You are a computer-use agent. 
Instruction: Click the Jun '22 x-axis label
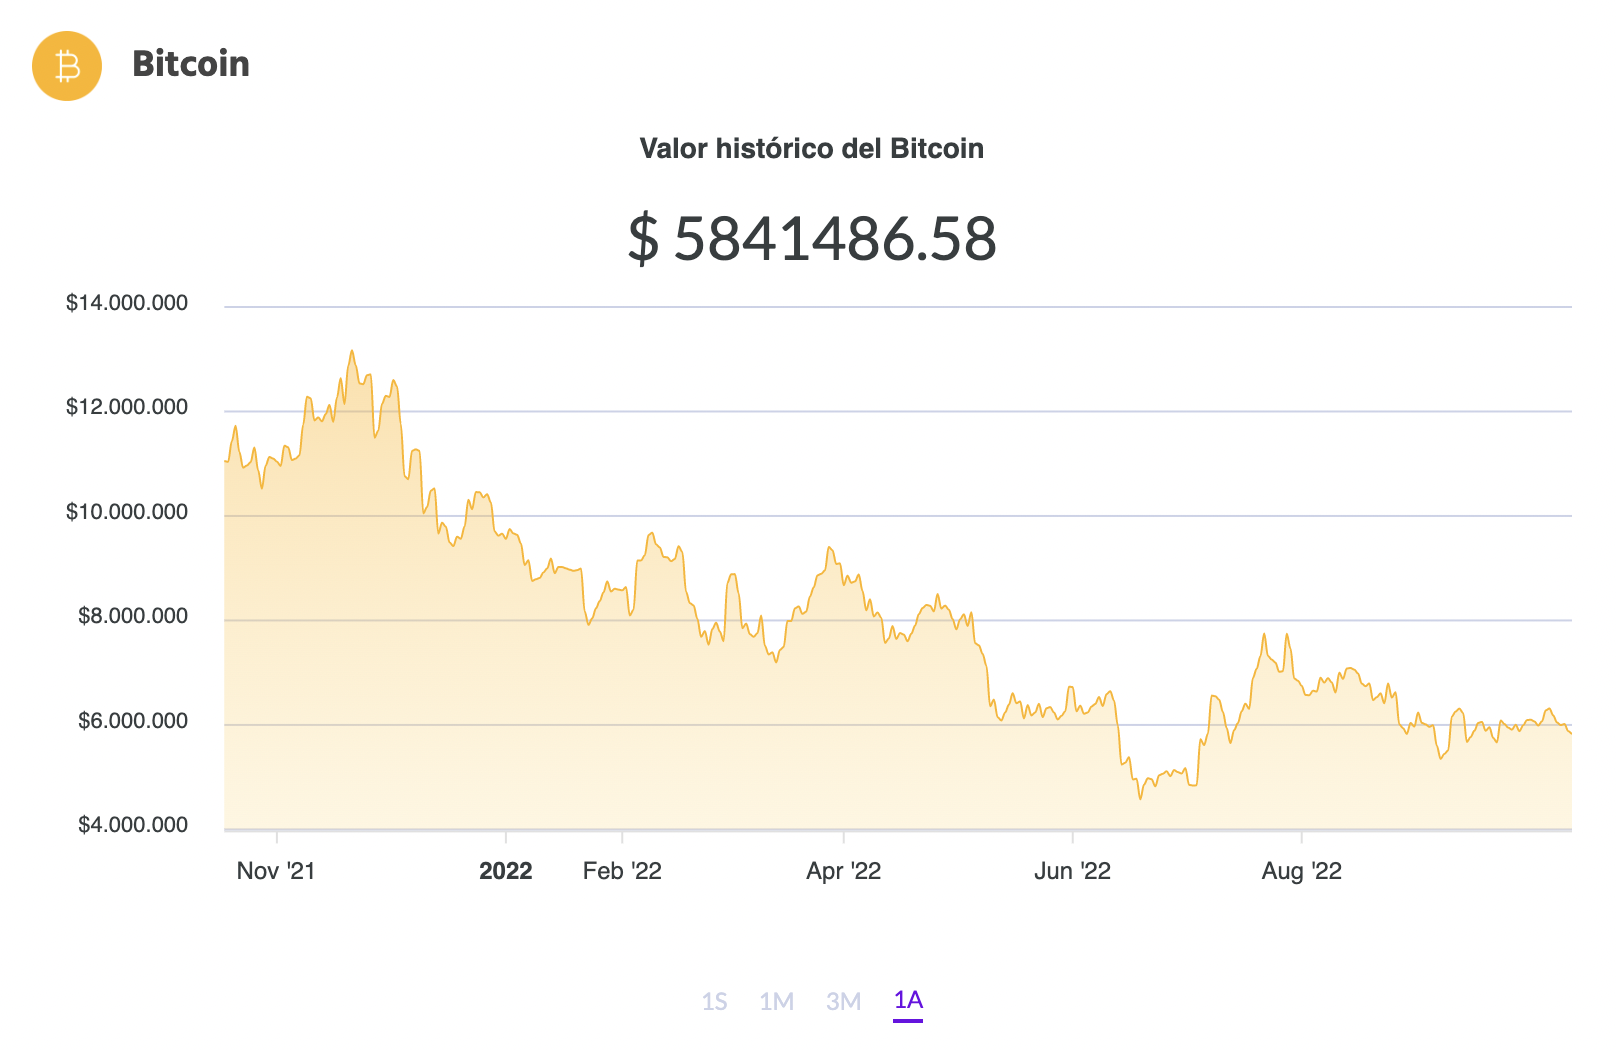tap(1072, 871)
